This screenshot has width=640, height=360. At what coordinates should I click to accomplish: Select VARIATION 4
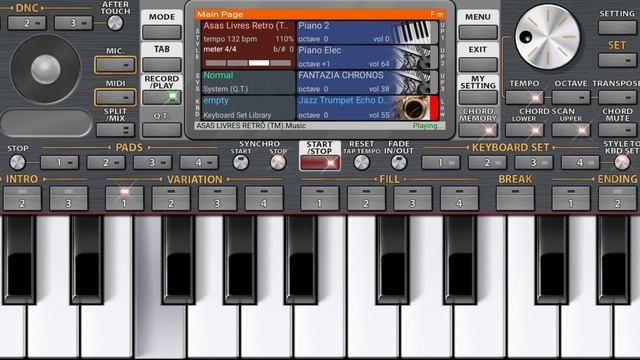coord(264,198)
